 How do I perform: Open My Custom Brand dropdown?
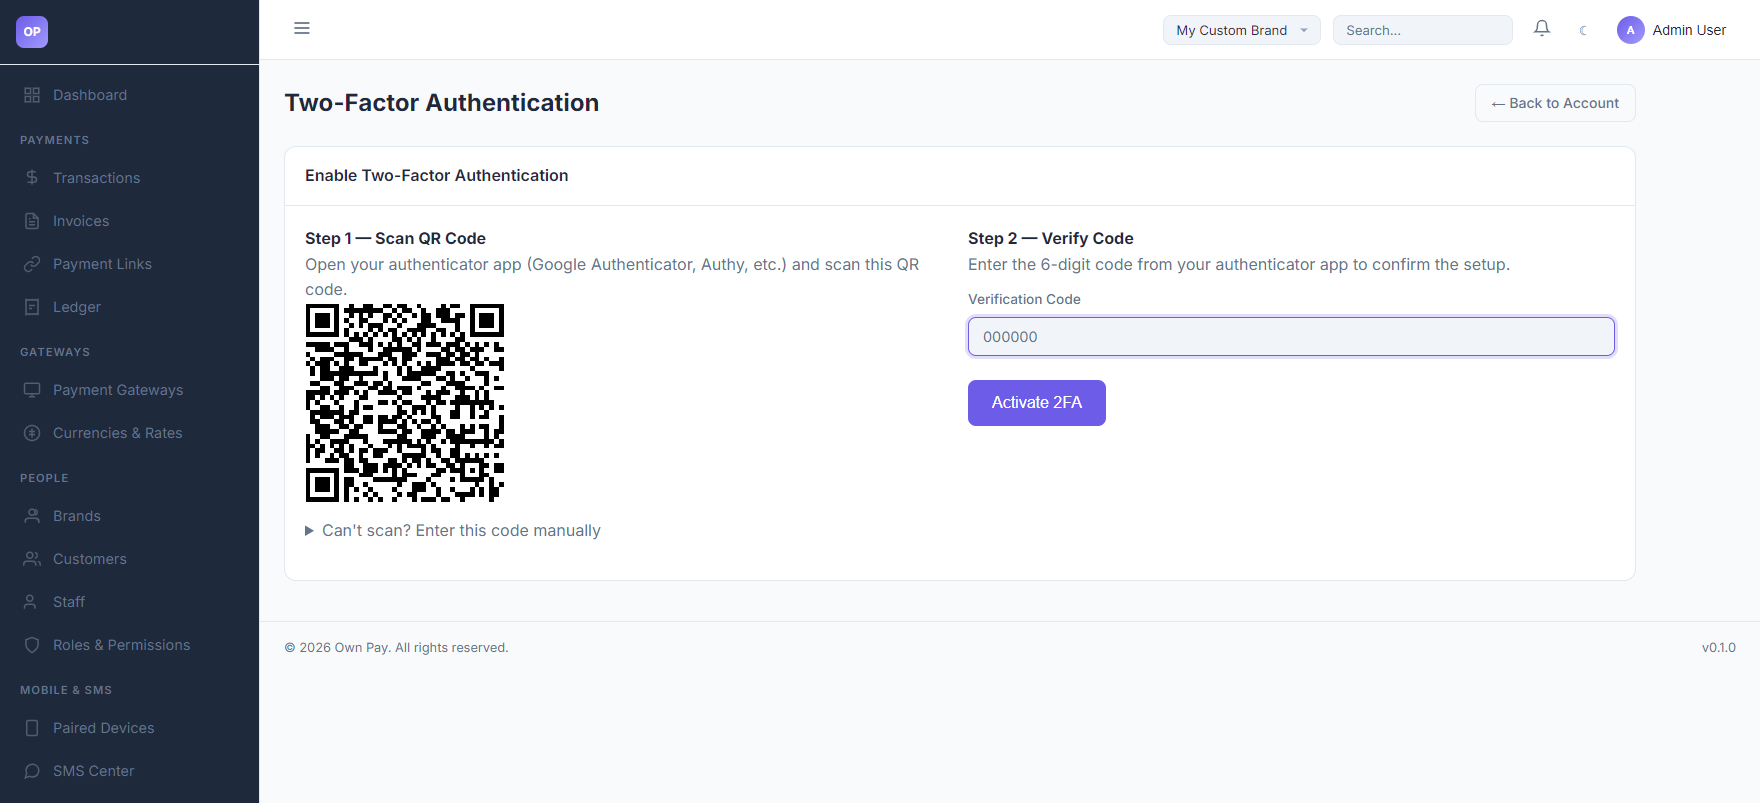click(1242, 30)
